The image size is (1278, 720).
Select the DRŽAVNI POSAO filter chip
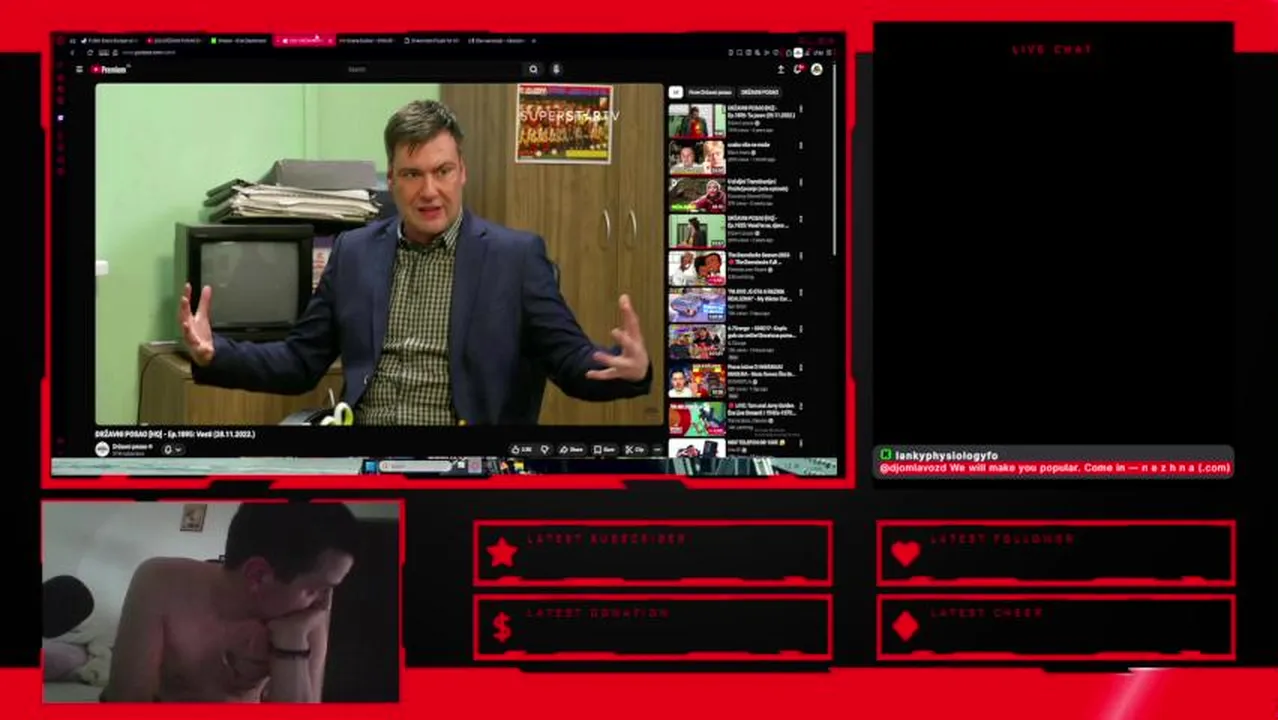(760, 92)
